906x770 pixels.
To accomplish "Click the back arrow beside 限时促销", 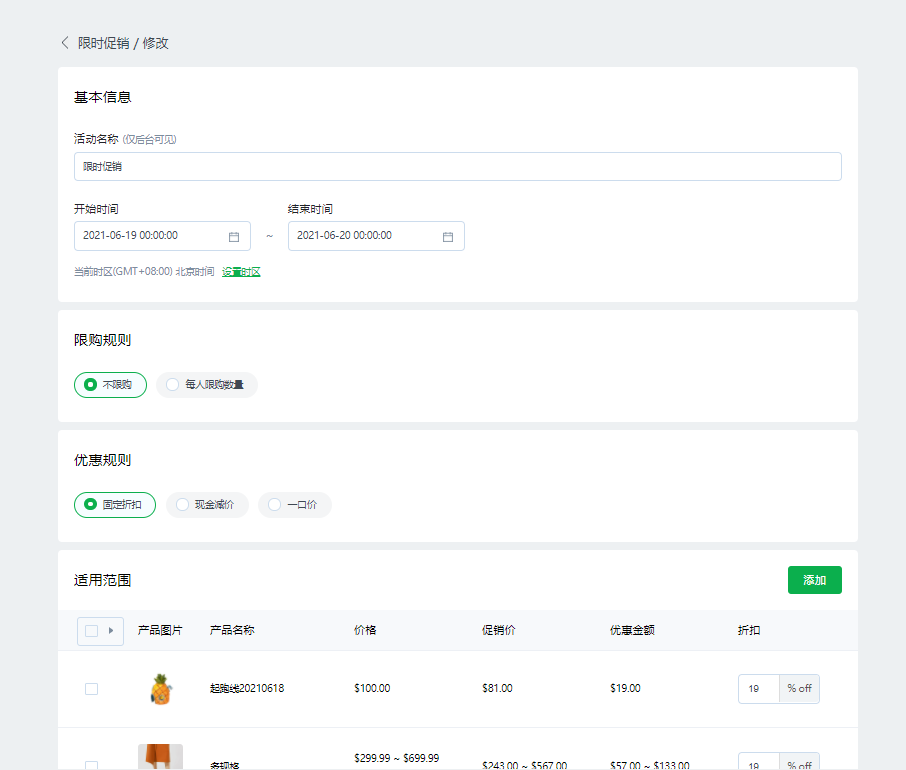I will (65, 43).
